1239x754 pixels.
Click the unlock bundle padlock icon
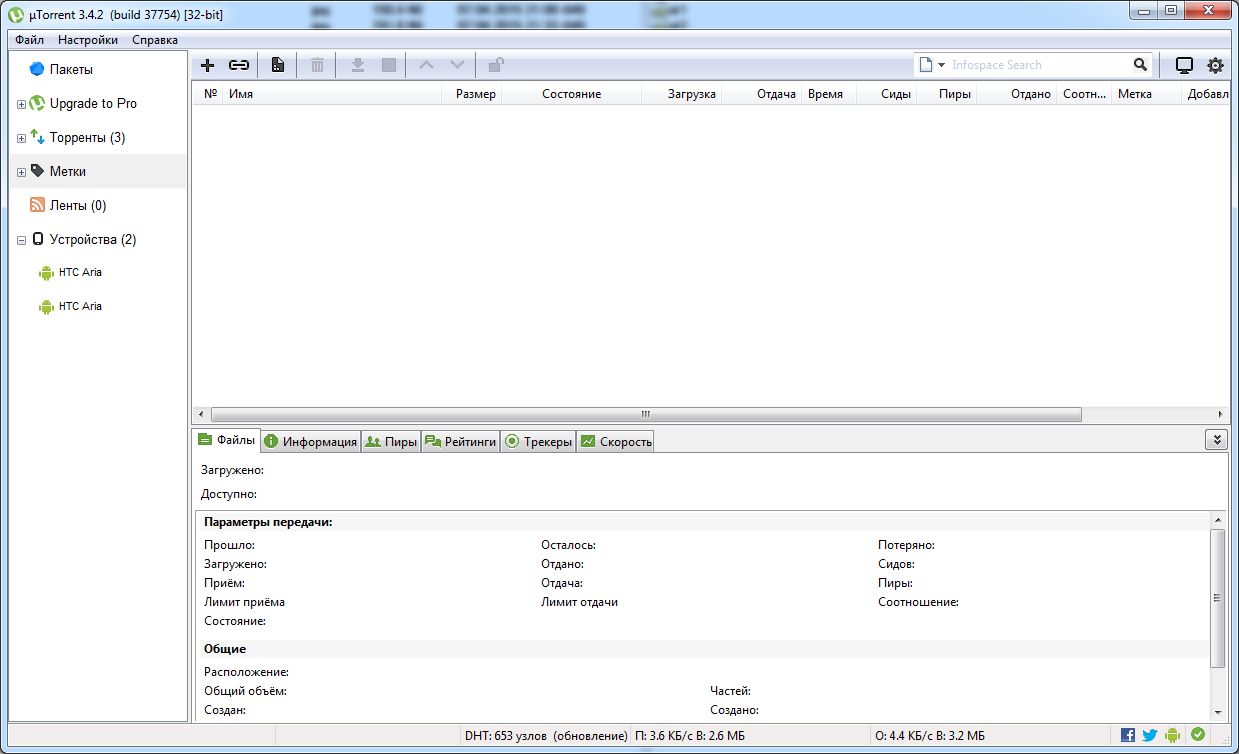495,65
